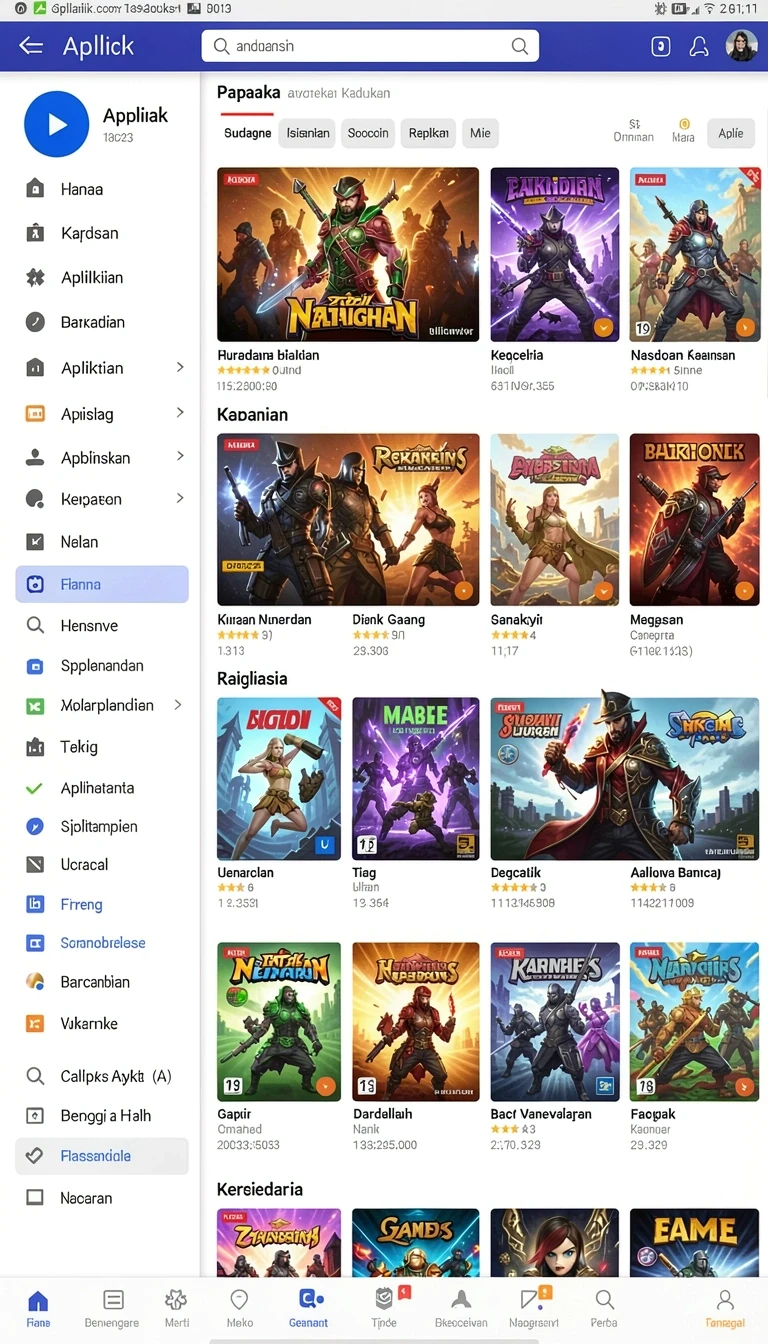Open the Nasdoan Kaansan game cover
The width and height of the screenshot is (768, 1344).
(695, 255)
